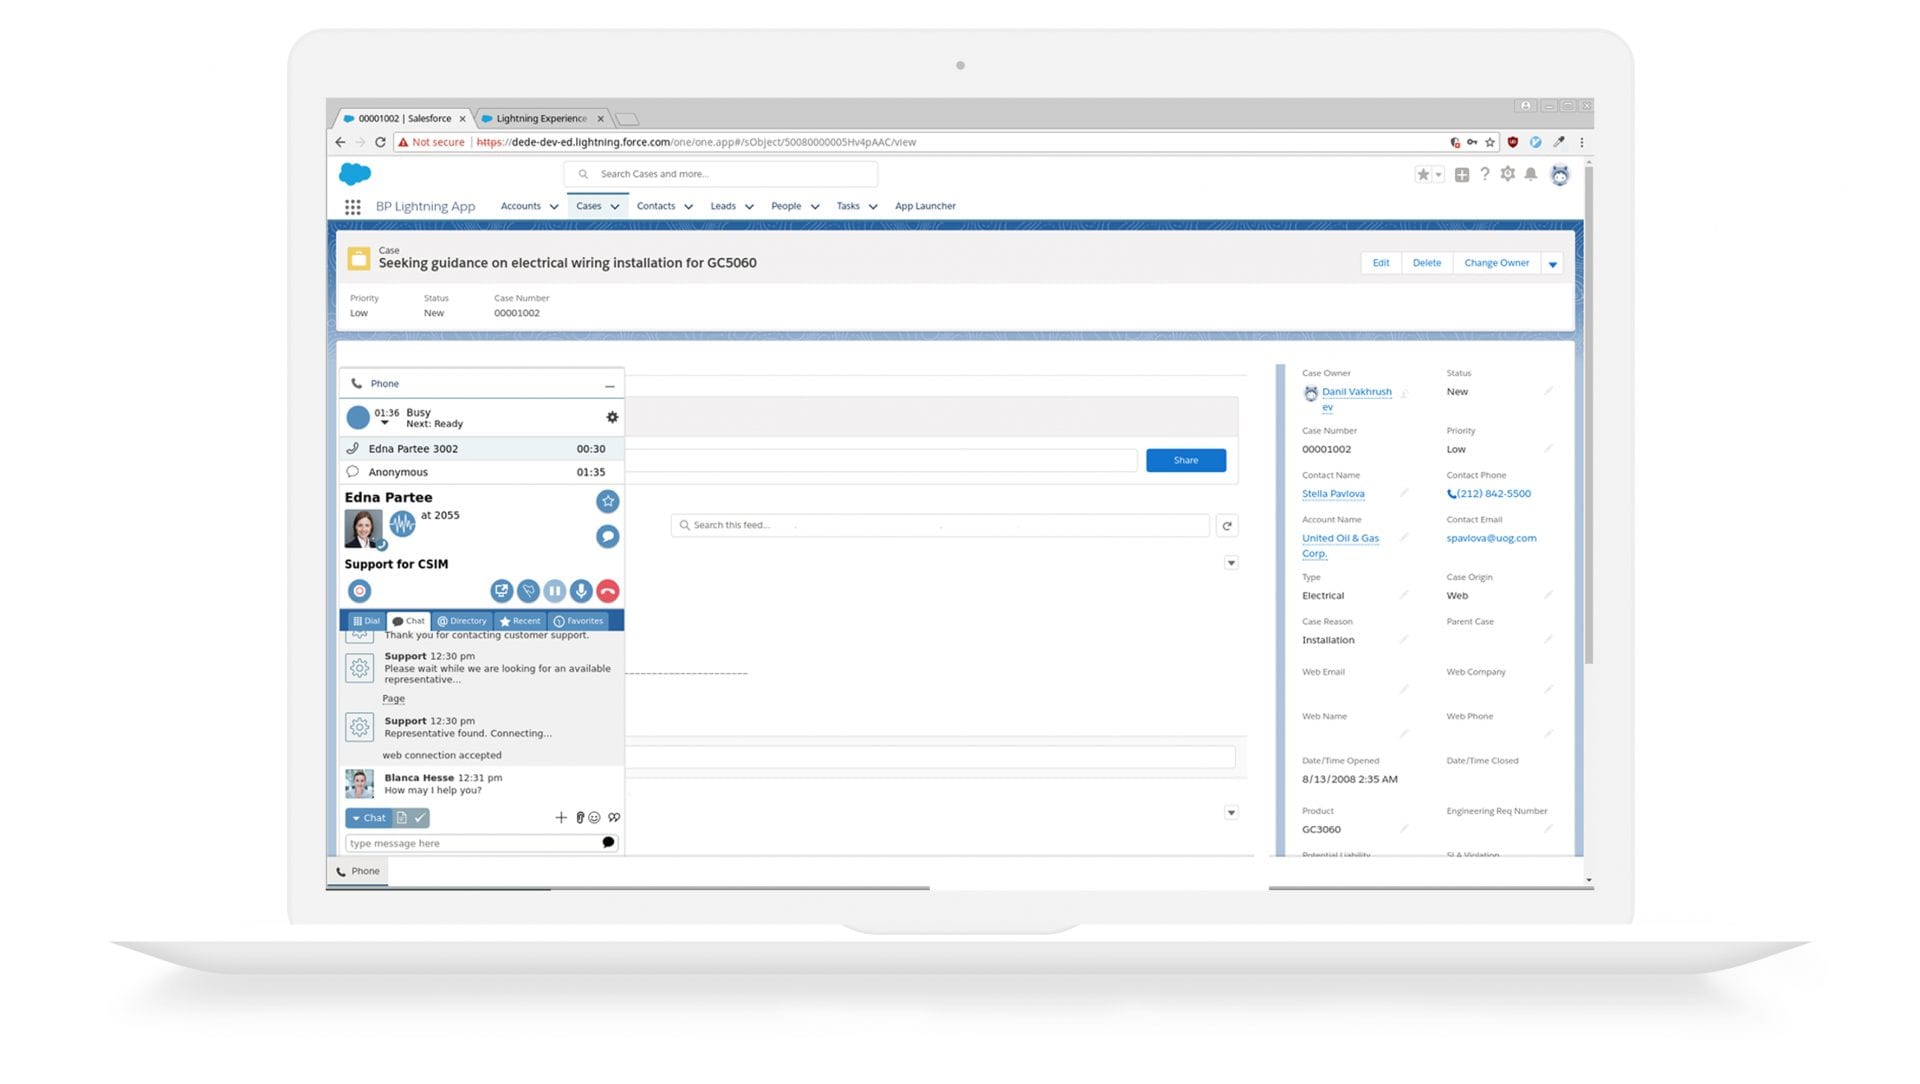Open softphone settings gear icon
The height and width of the screenshot is (1084, 1920).
612,418
